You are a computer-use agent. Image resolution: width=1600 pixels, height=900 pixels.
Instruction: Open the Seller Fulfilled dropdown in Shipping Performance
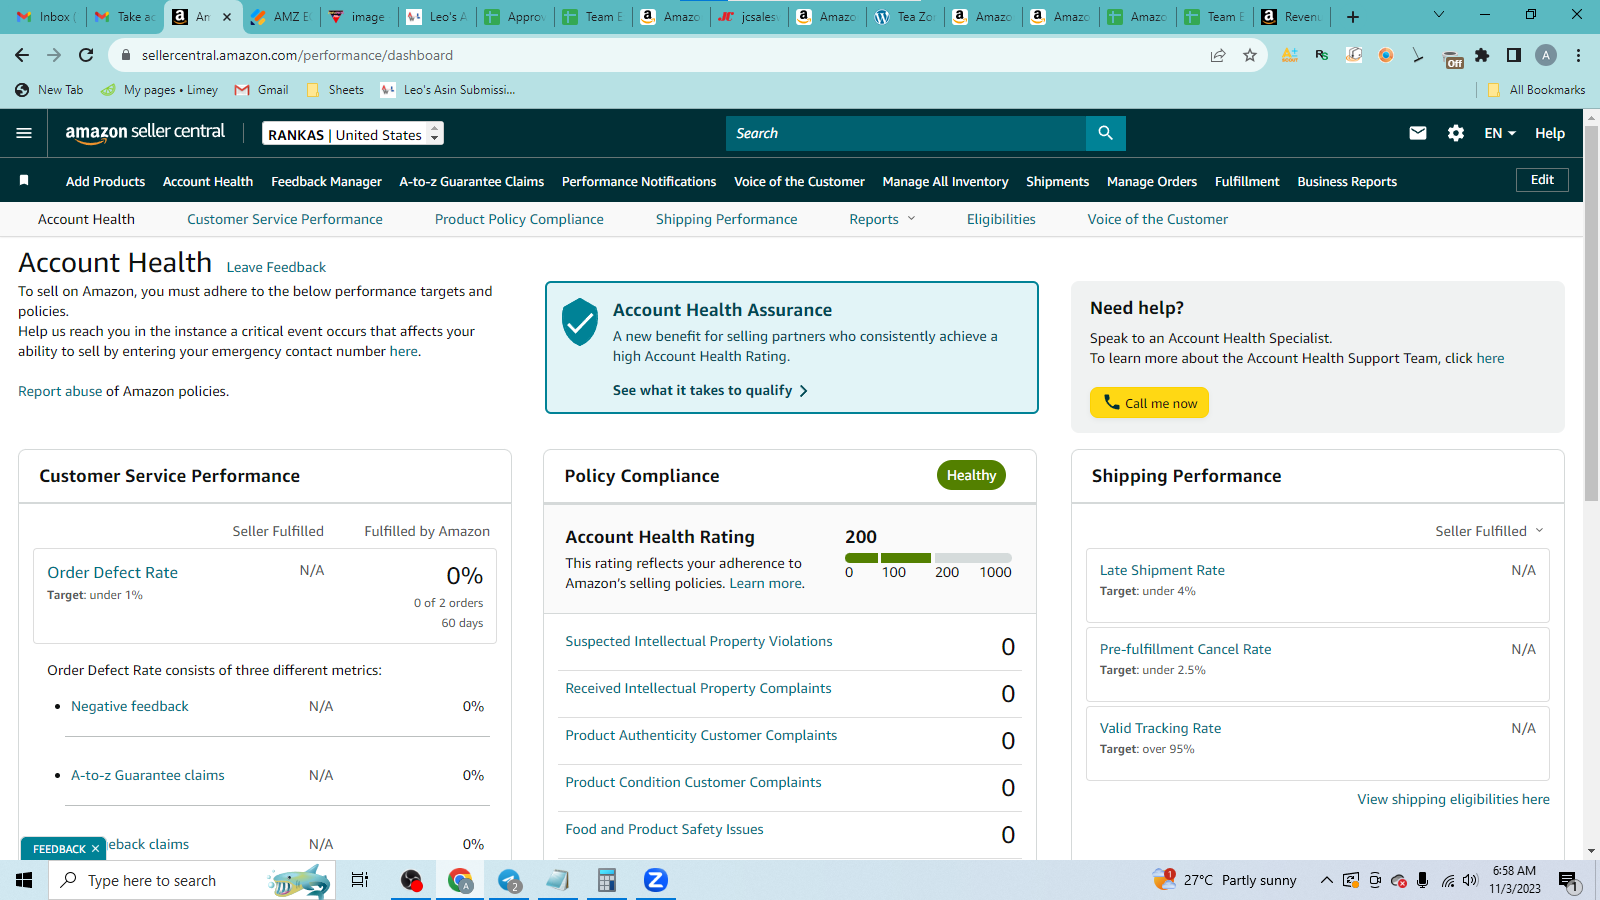pyautogui.click(x=1489, y=531)
